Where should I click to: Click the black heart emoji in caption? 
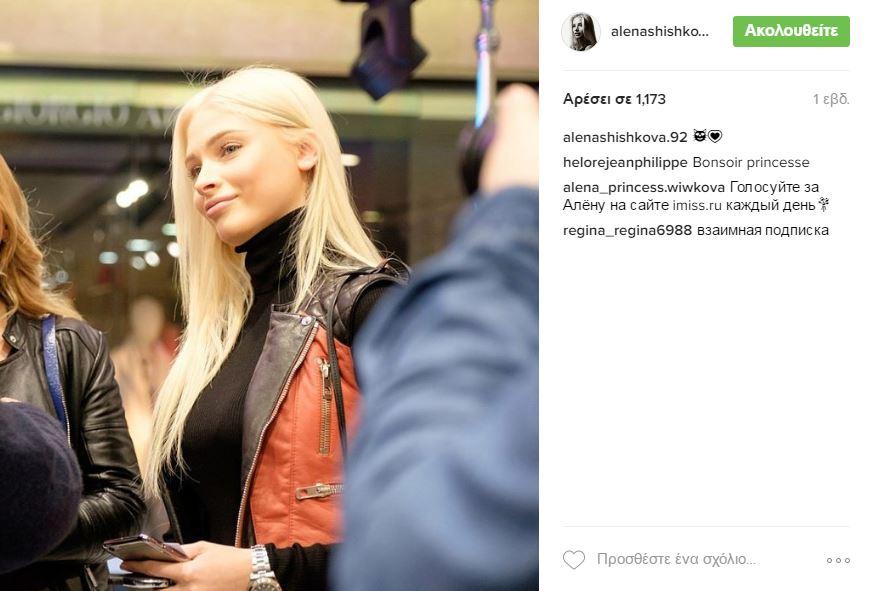715,136
